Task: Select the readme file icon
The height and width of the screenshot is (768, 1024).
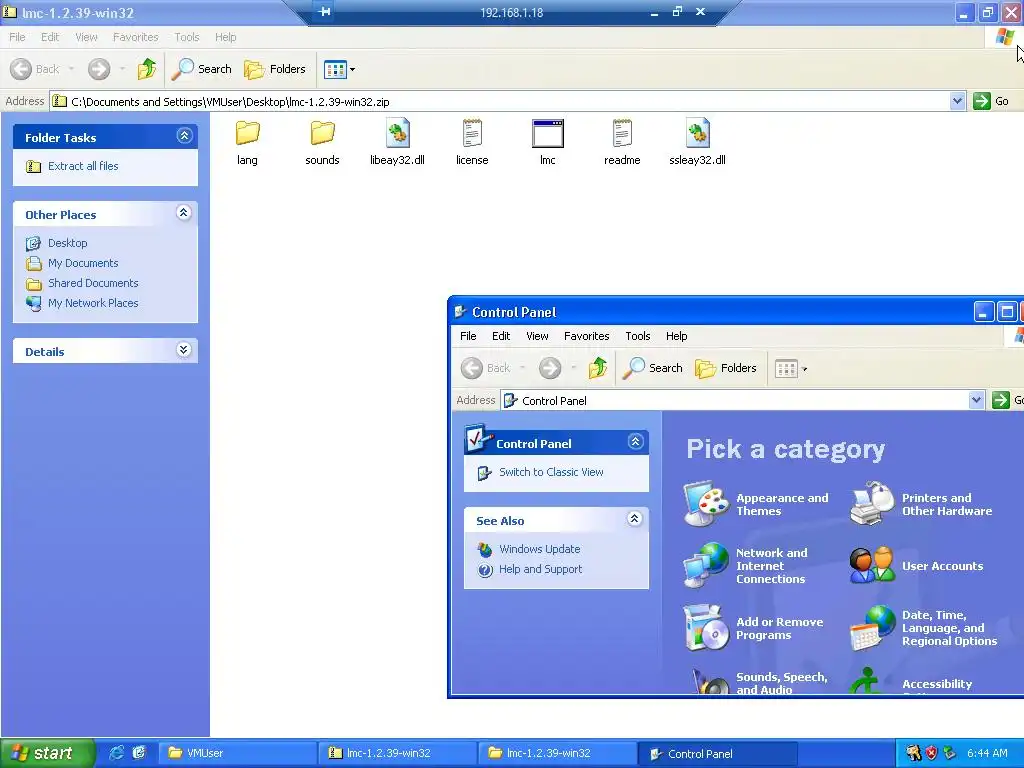Action: tap(622, 133)
